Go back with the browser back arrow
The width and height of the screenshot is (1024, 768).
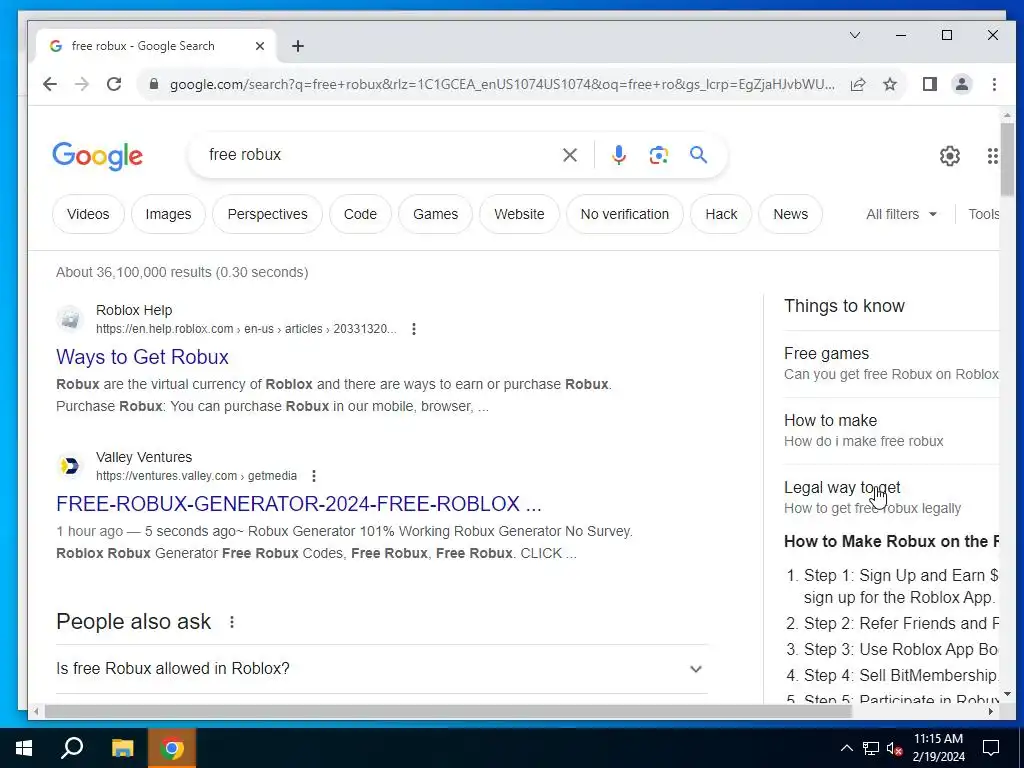[x=50, y=84]
